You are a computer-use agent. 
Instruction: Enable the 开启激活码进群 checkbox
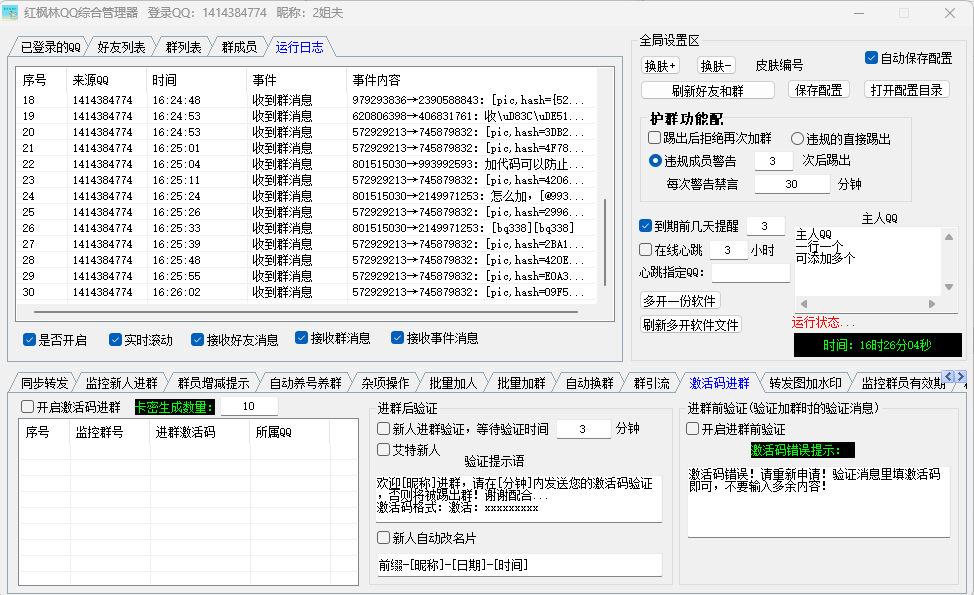point(28,407)
